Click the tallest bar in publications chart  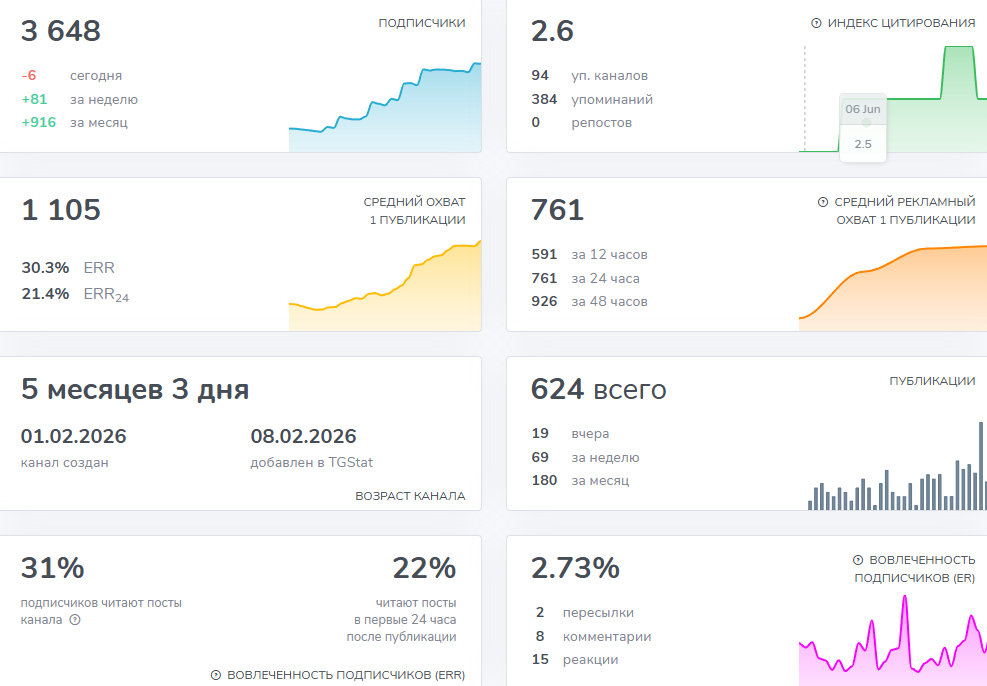pos(981,466)
